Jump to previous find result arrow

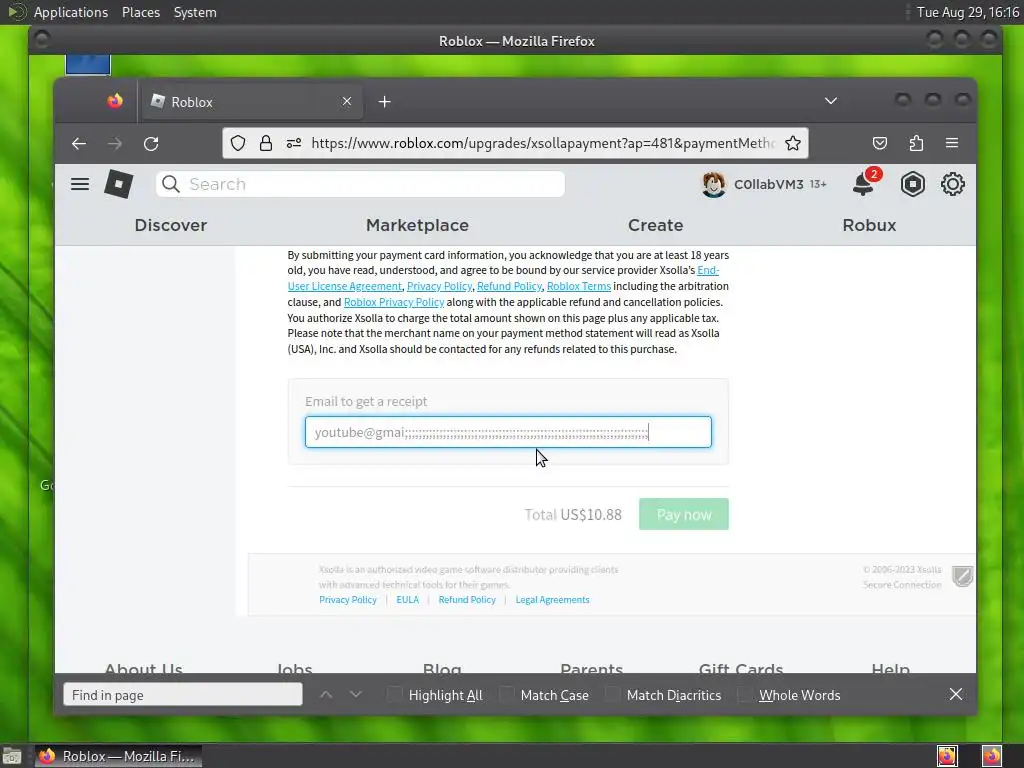[x=326, y=695]
